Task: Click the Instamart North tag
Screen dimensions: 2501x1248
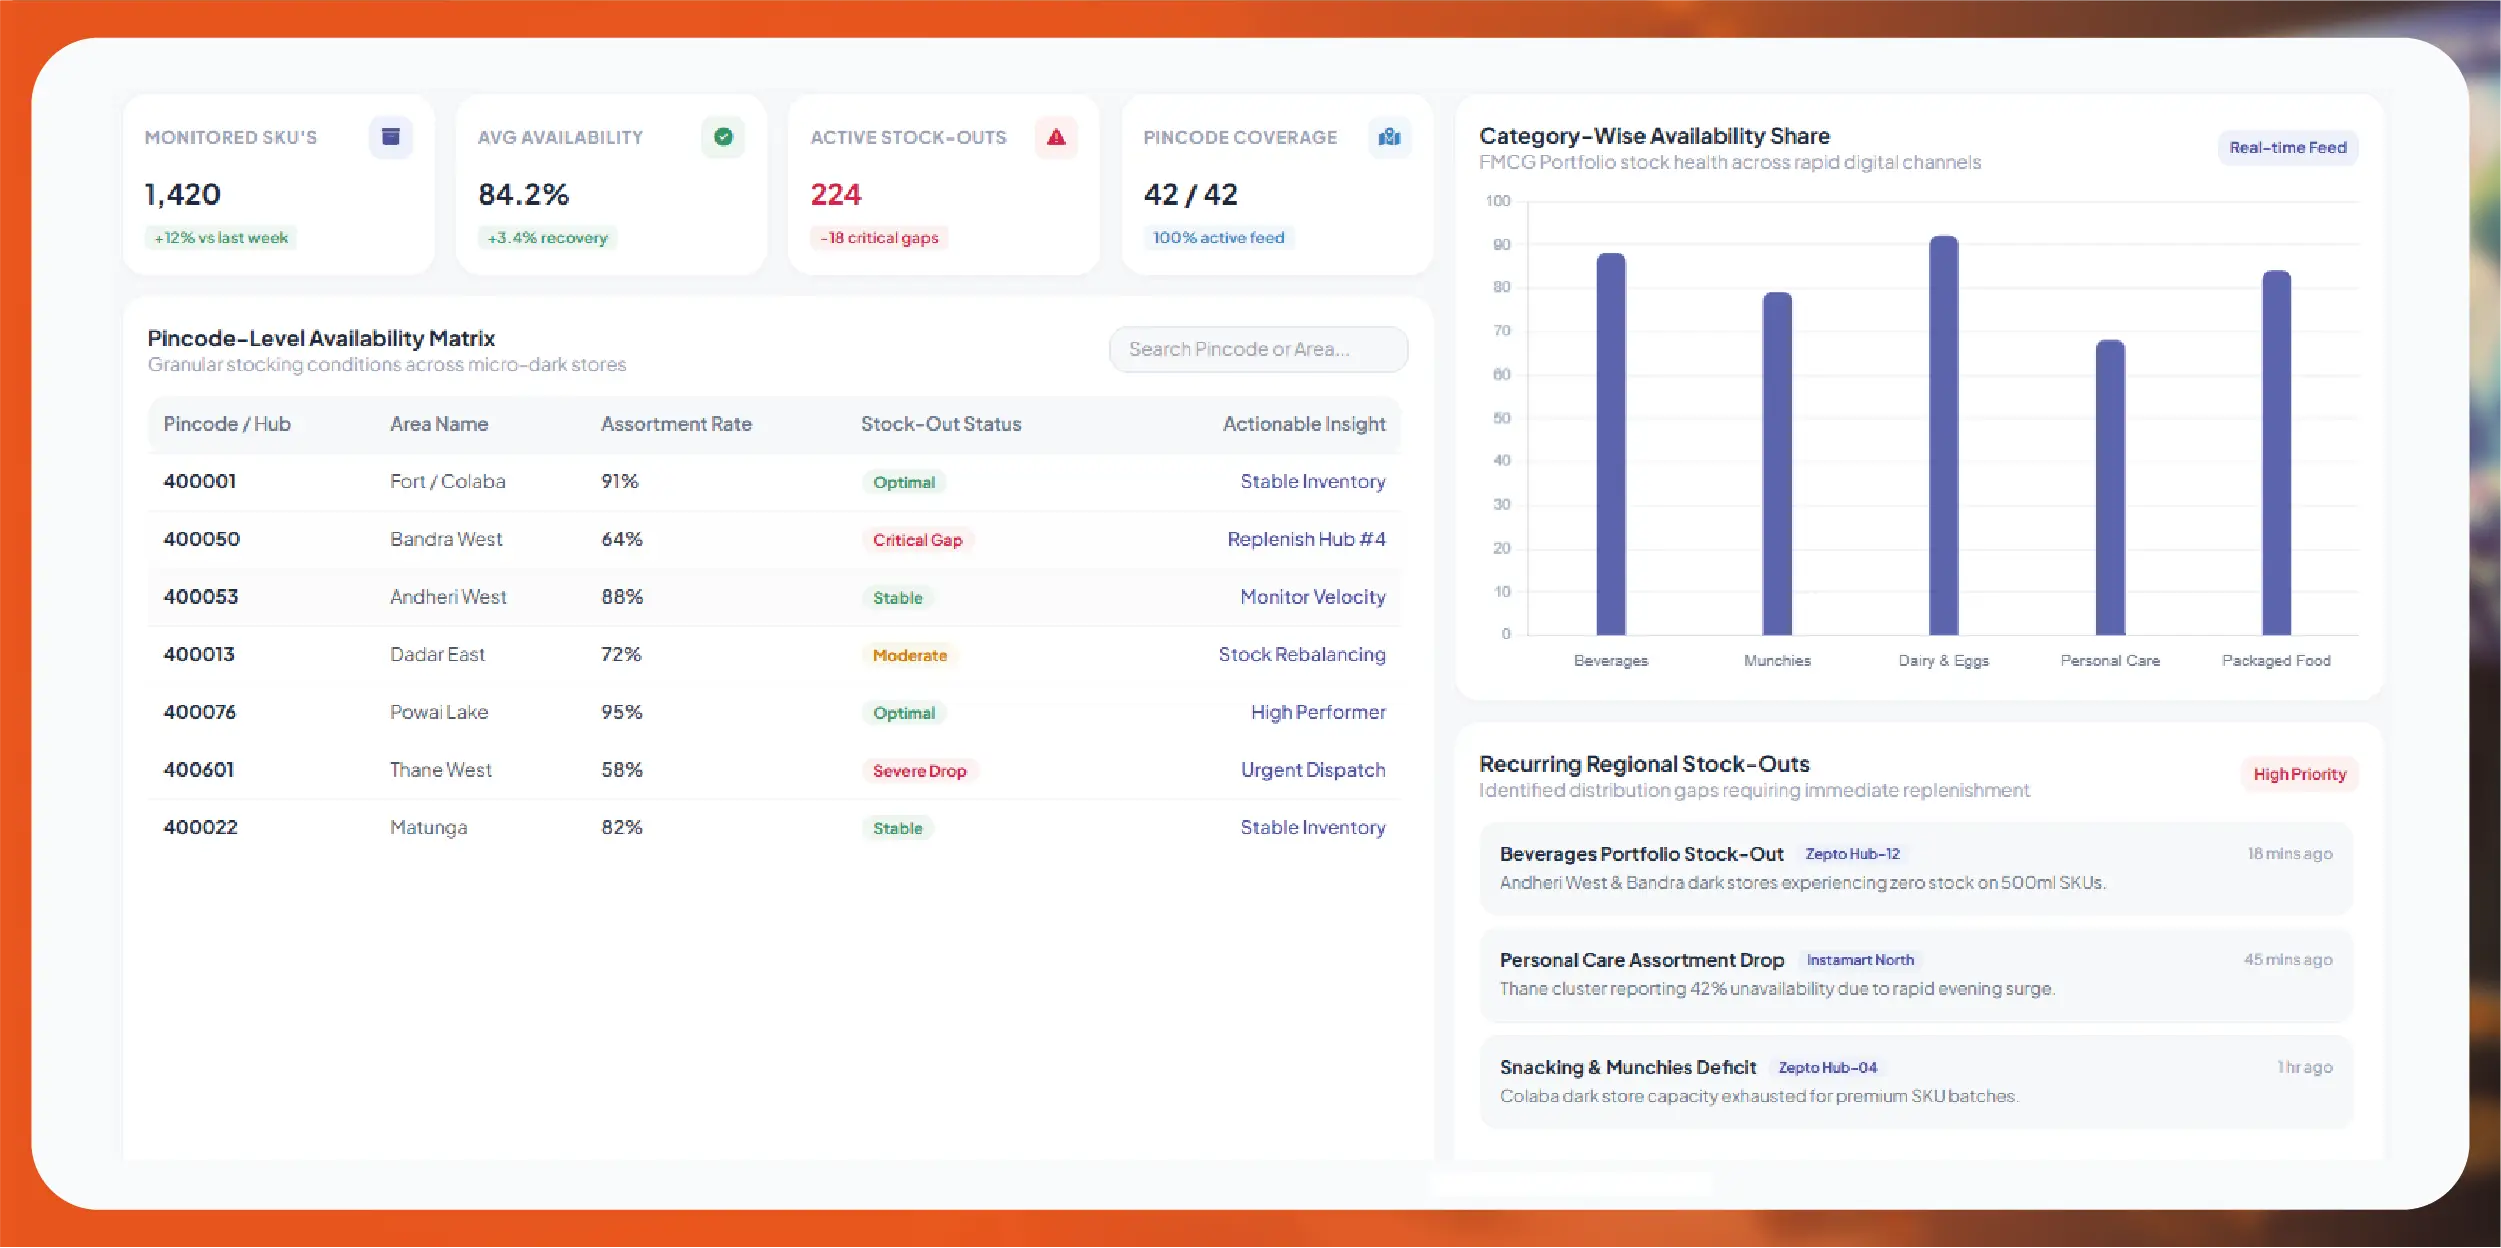Action: (x=1860, y=960)
